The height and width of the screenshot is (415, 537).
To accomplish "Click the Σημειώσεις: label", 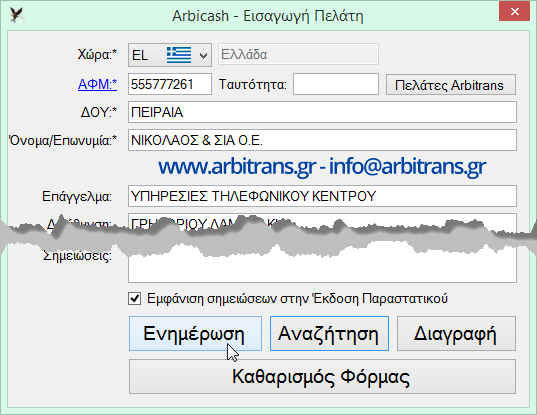I will pyautogui.click(x=77, y=256).
